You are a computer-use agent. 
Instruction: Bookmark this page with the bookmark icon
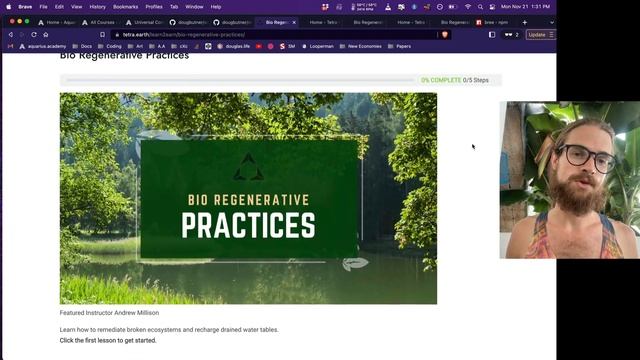pos(102,35)
